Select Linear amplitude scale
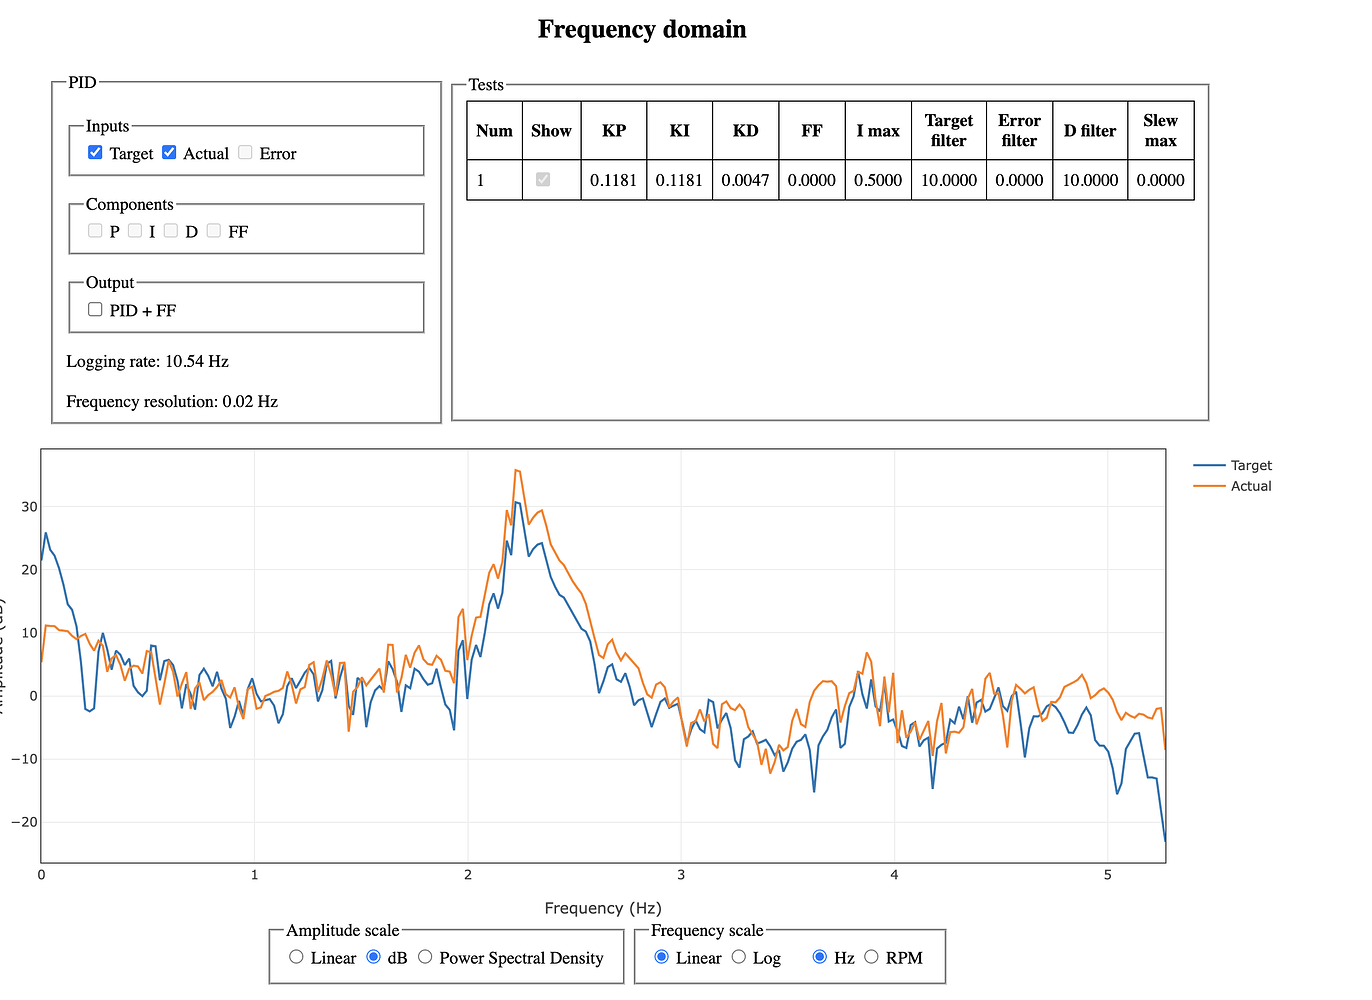 coord(296,957)
